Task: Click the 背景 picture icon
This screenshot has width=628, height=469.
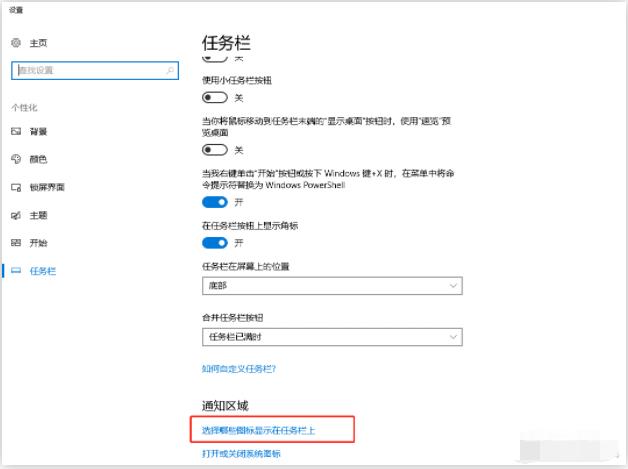Action: (16, 131)
